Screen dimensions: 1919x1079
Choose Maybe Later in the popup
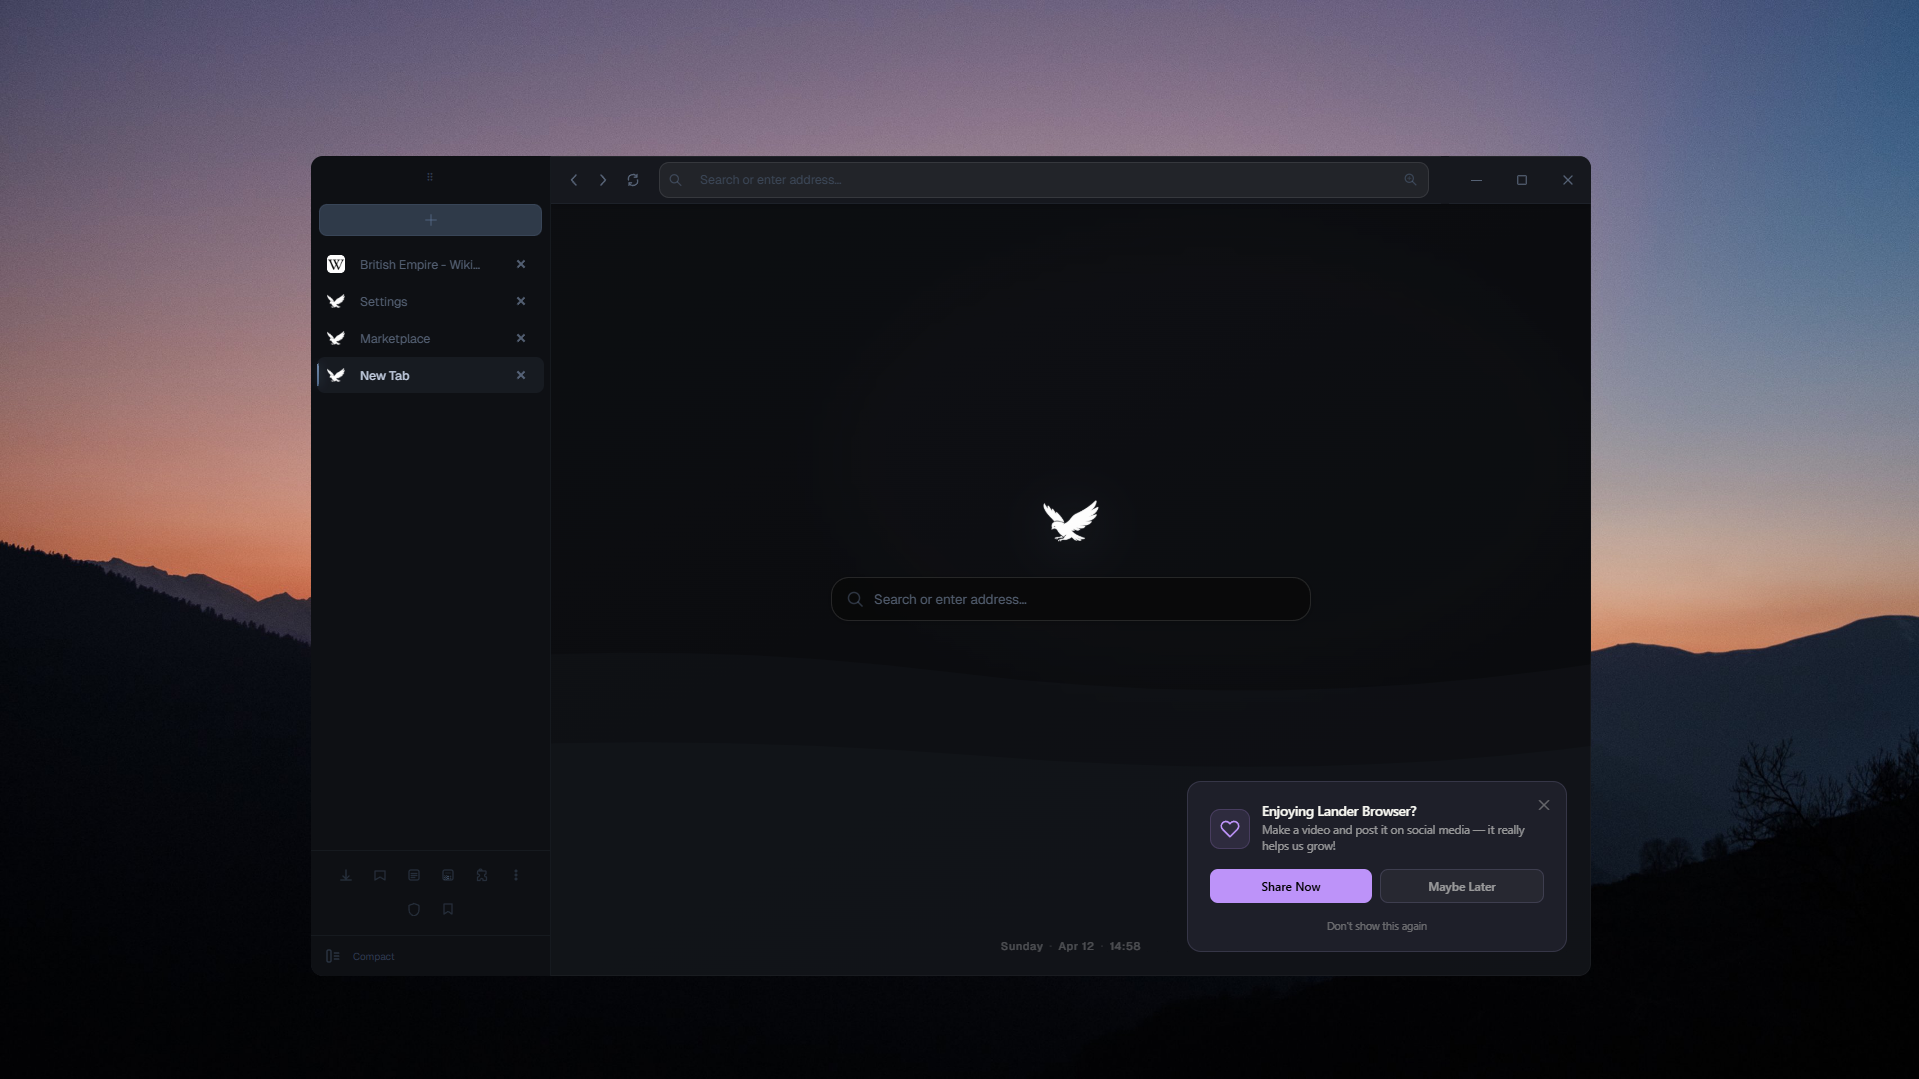click(1461, 886)
